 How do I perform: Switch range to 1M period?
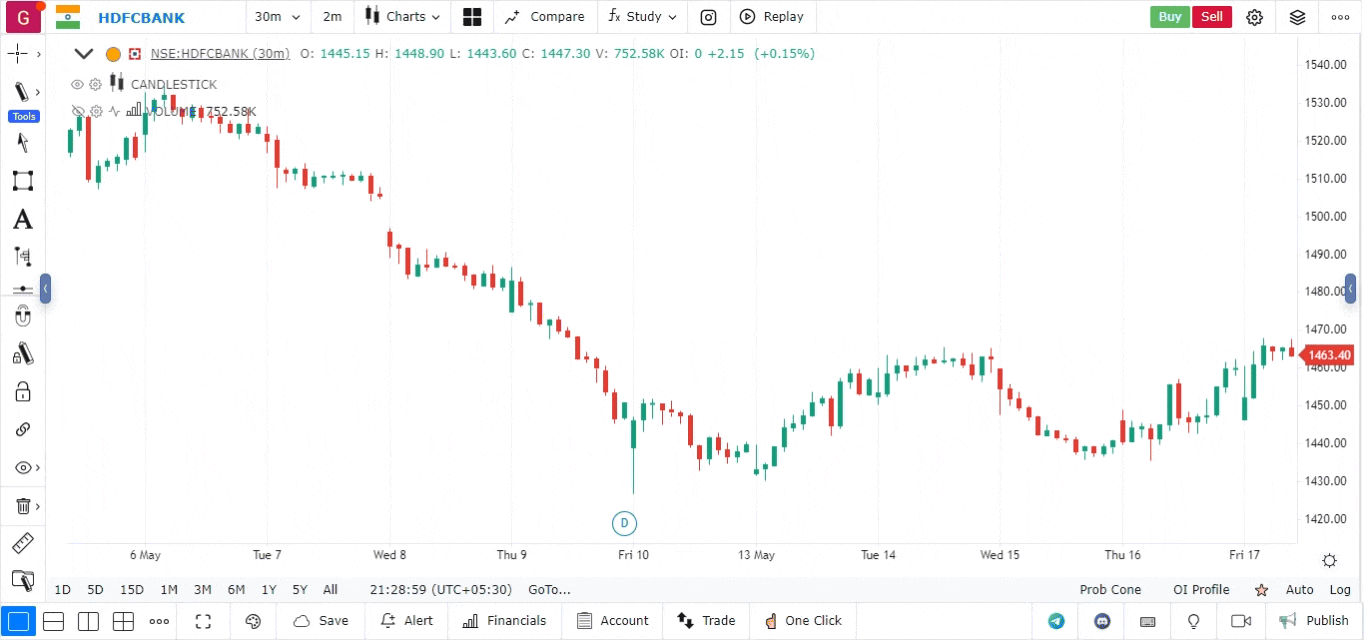169,590
